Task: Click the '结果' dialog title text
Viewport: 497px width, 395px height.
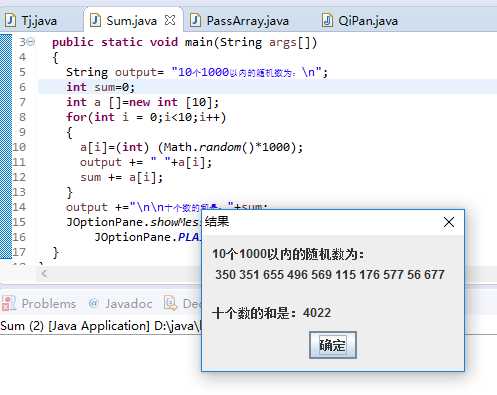Action: [x=217, y=221]
